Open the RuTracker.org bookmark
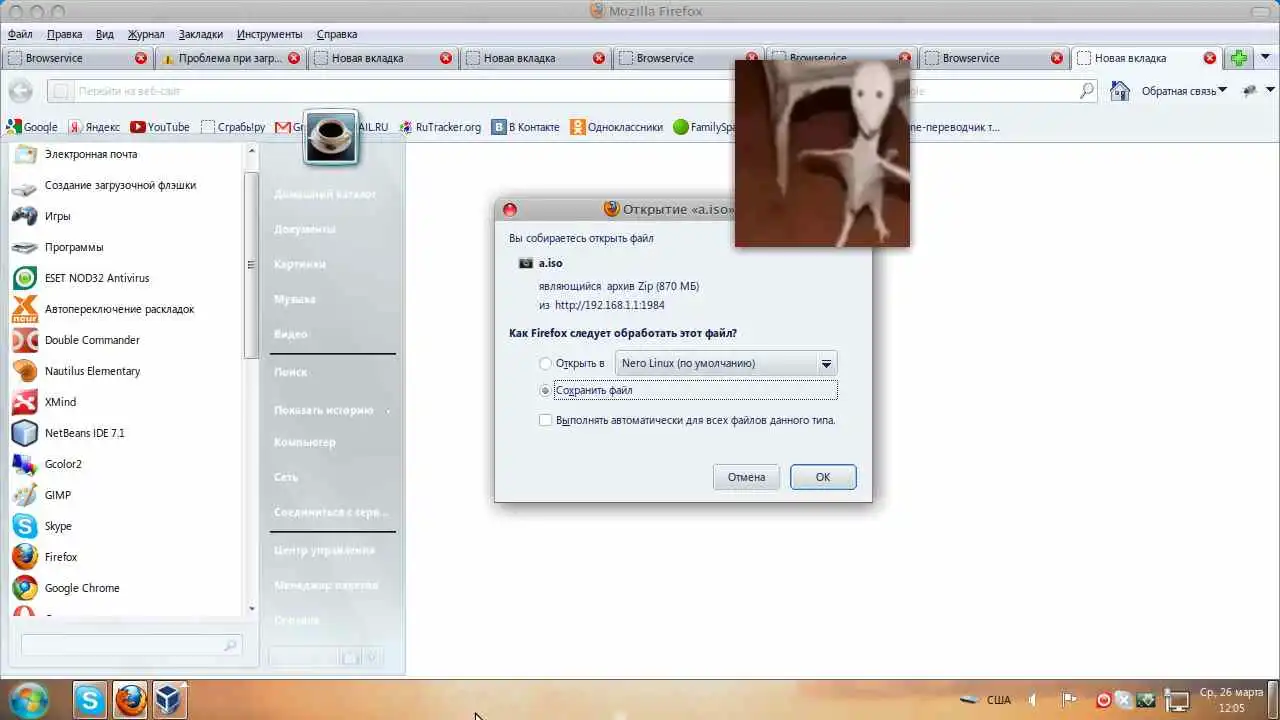 pyautogui.click(x=440, y=127)
